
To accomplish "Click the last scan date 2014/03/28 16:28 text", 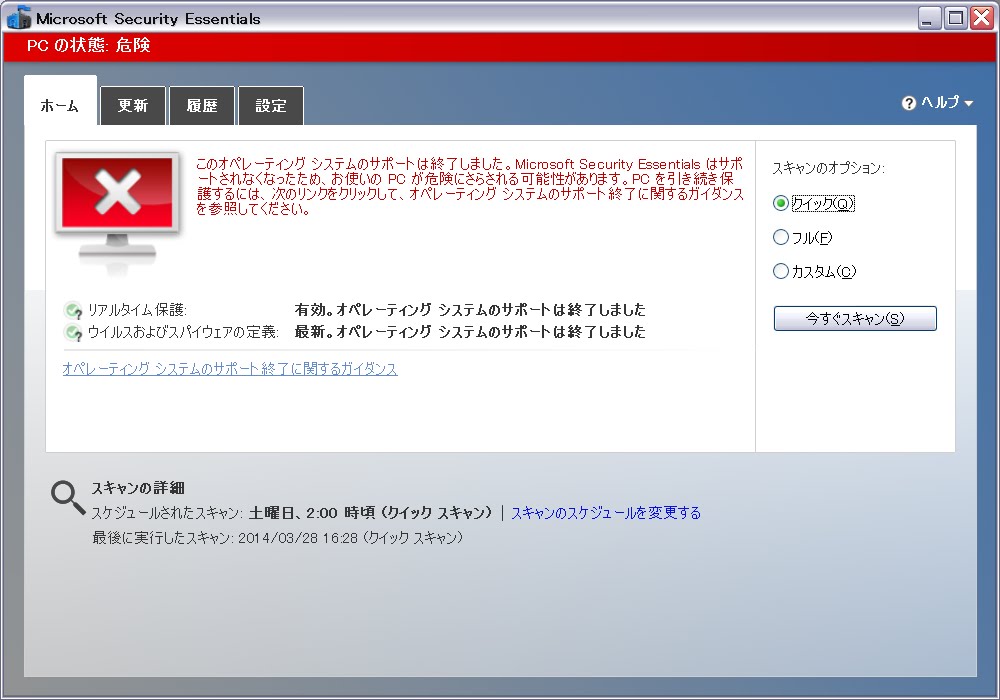I will [x=298, y=537].
